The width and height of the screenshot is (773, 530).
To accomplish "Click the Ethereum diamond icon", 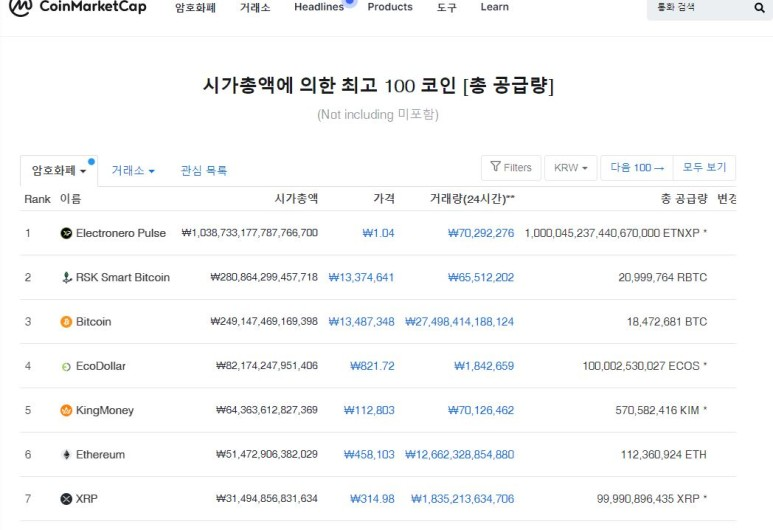I will 66,455.
